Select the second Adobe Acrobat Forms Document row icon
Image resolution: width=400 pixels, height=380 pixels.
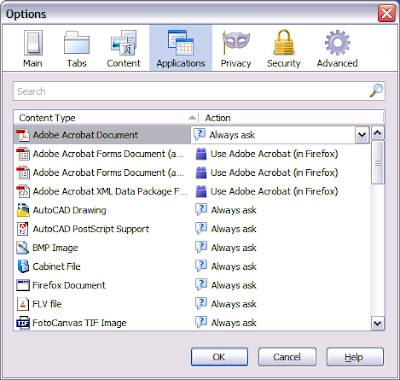click(x=23, y=173)
